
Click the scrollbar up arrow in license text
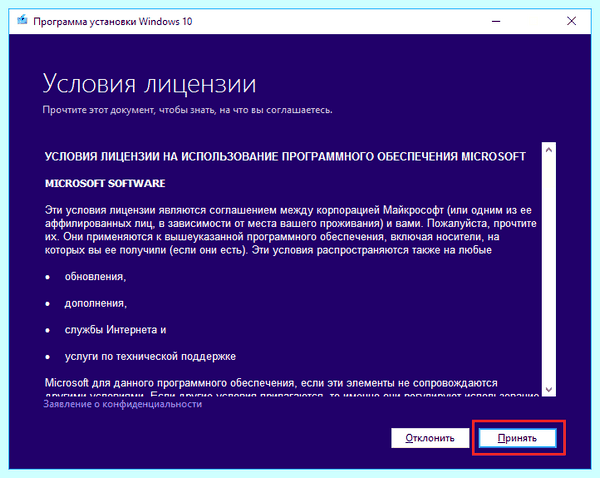pos(549,150)
